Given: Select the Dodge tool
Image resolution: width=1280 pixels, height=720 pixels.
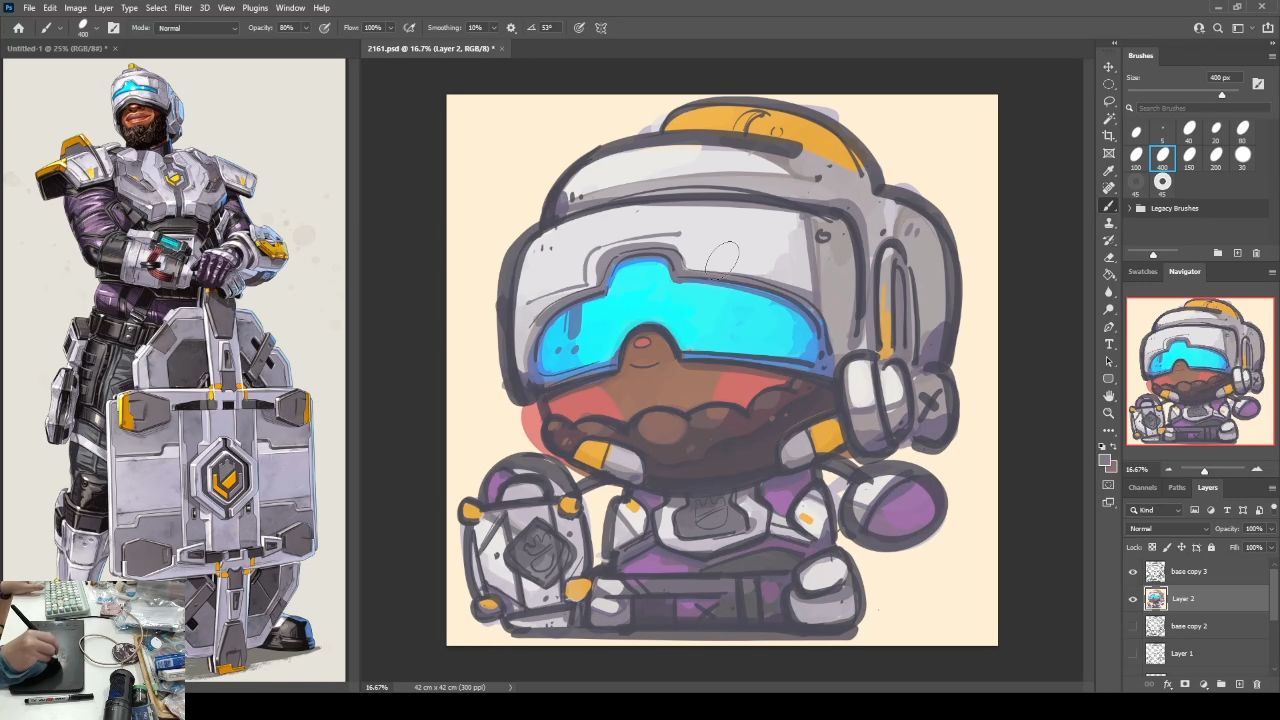Looking at the screenshot, I should tap(1108, 309).
